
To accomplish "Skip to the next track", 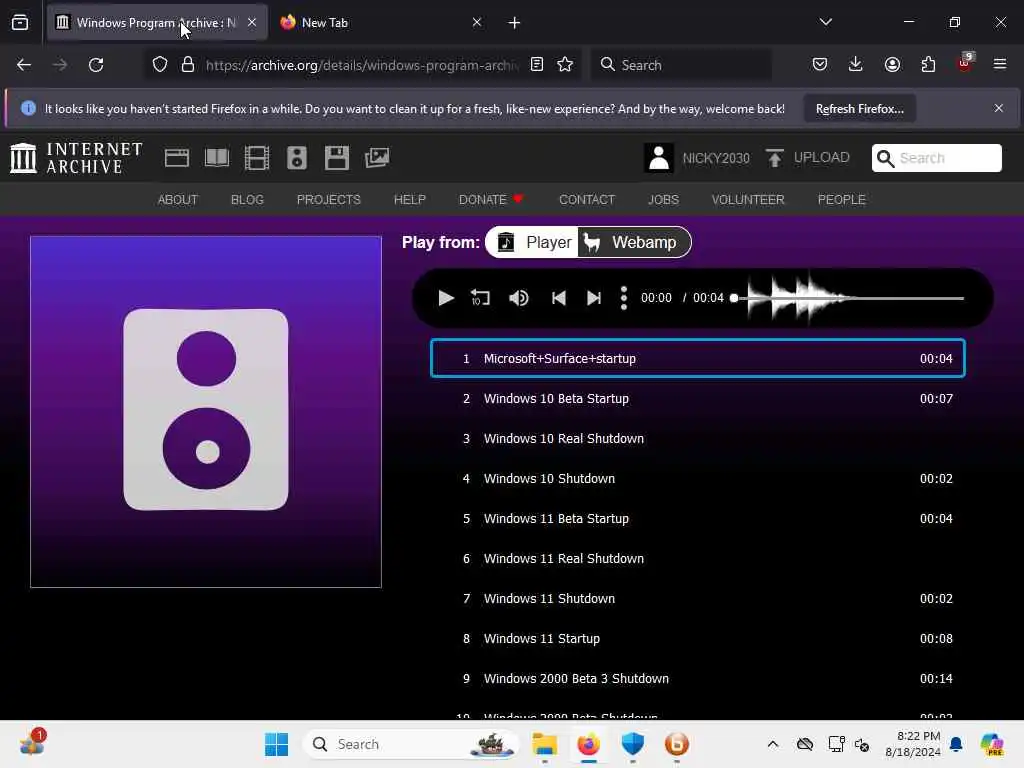I will pos(594,298).
